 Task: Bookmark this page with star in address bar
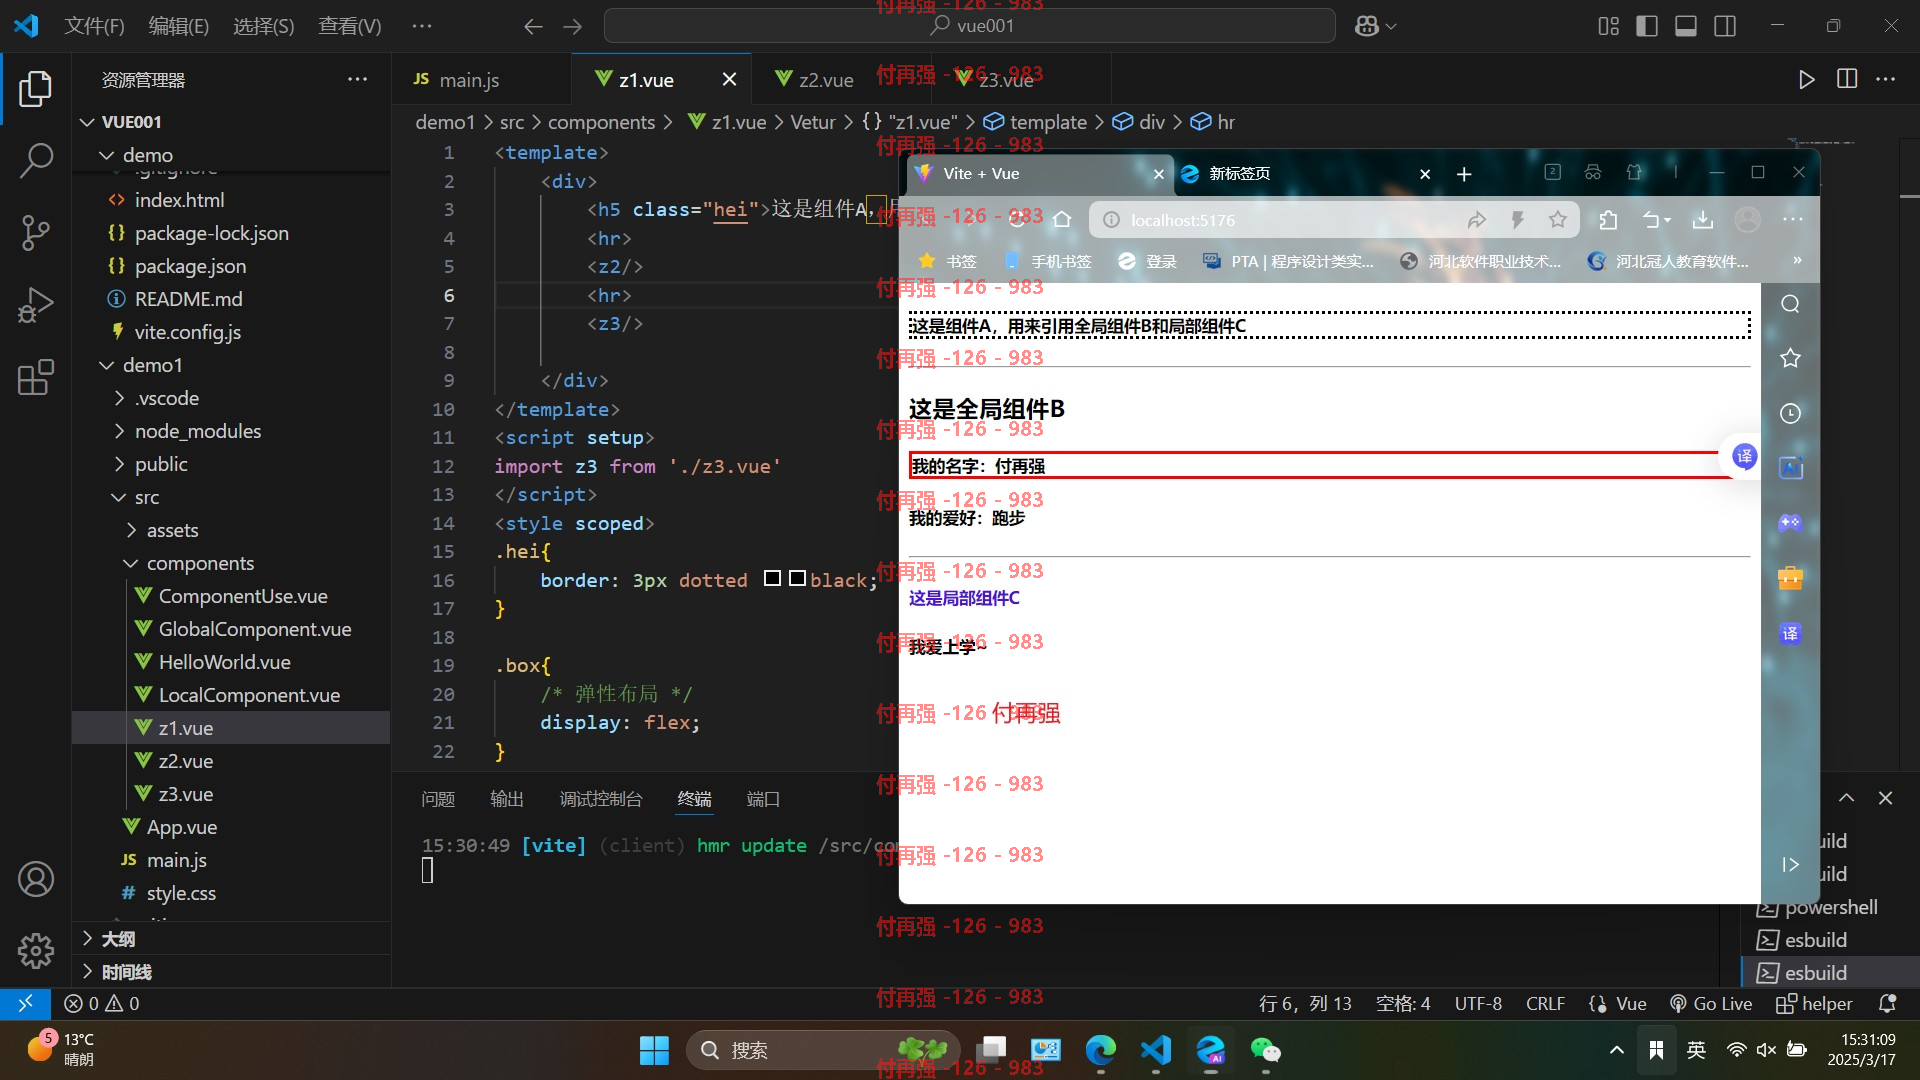point(1557,220)
